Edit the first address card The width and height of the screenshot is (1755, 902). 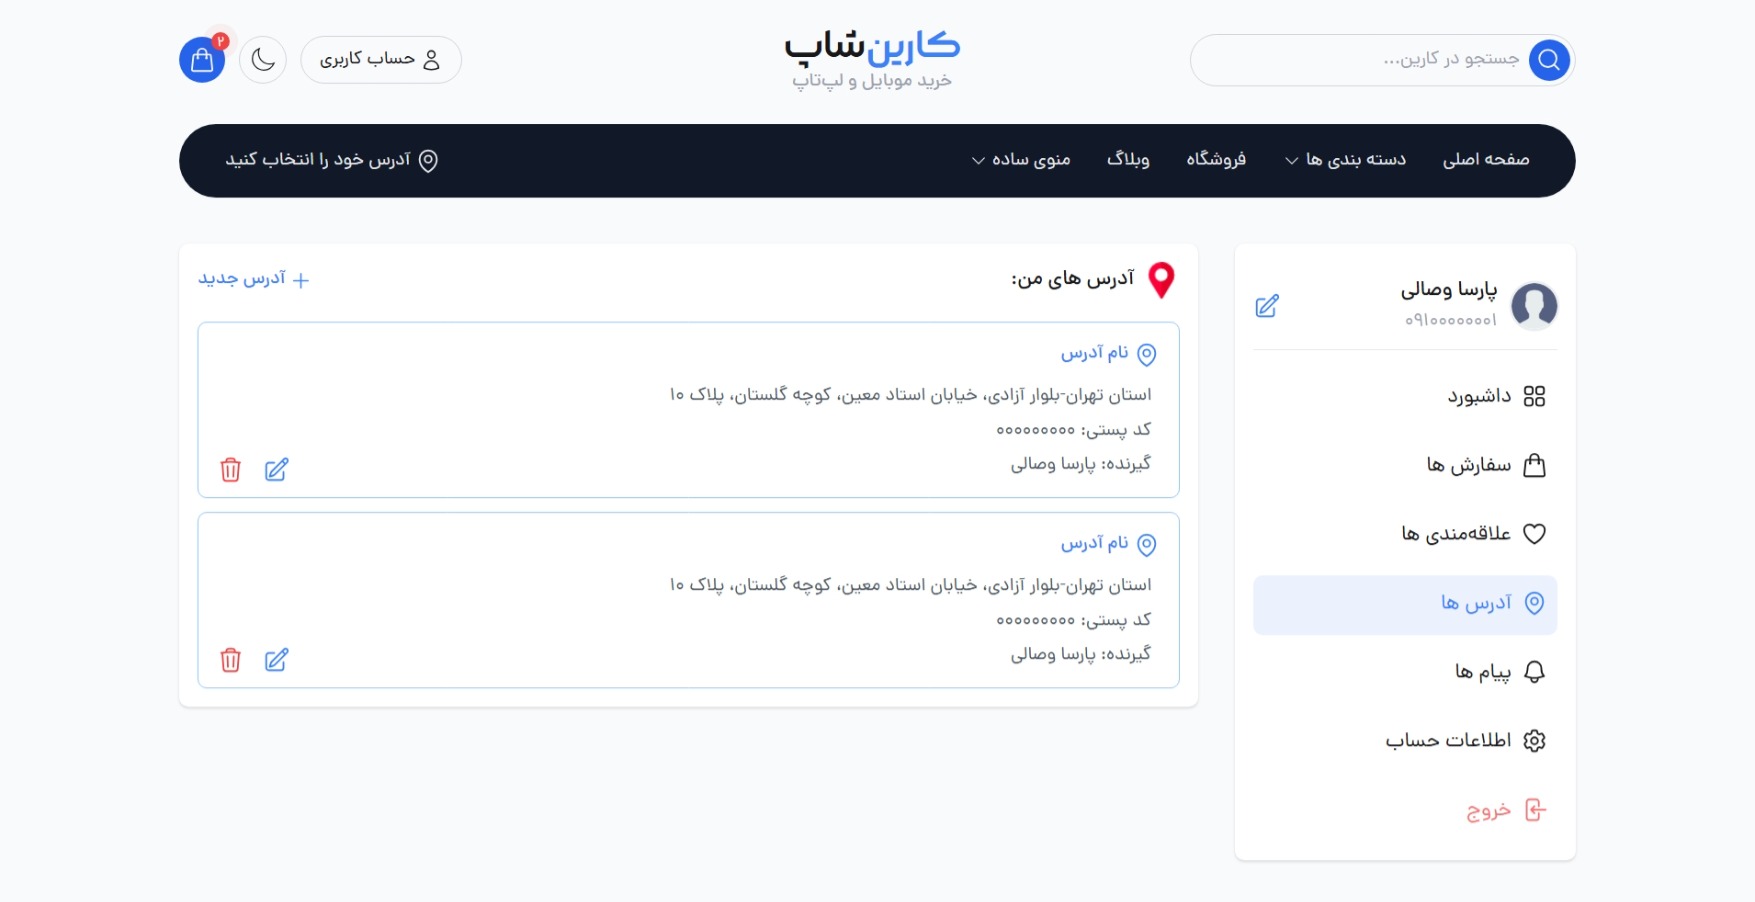(277, 470)
